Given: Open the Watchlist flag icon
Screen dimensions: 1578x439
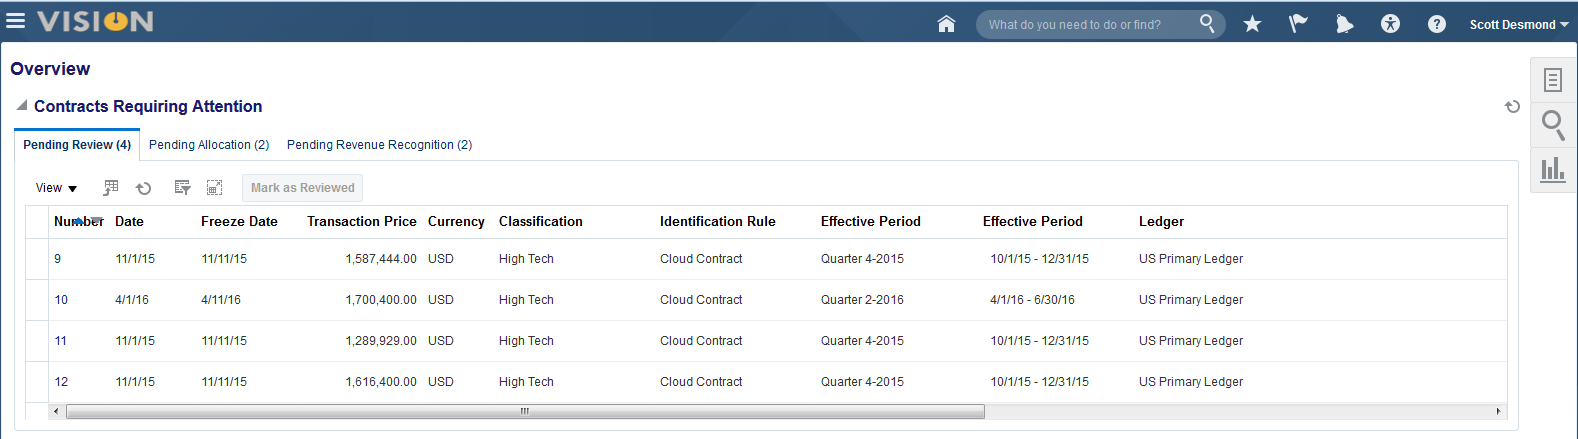Looking at the screenshot, I should [x=1298, y=24].
